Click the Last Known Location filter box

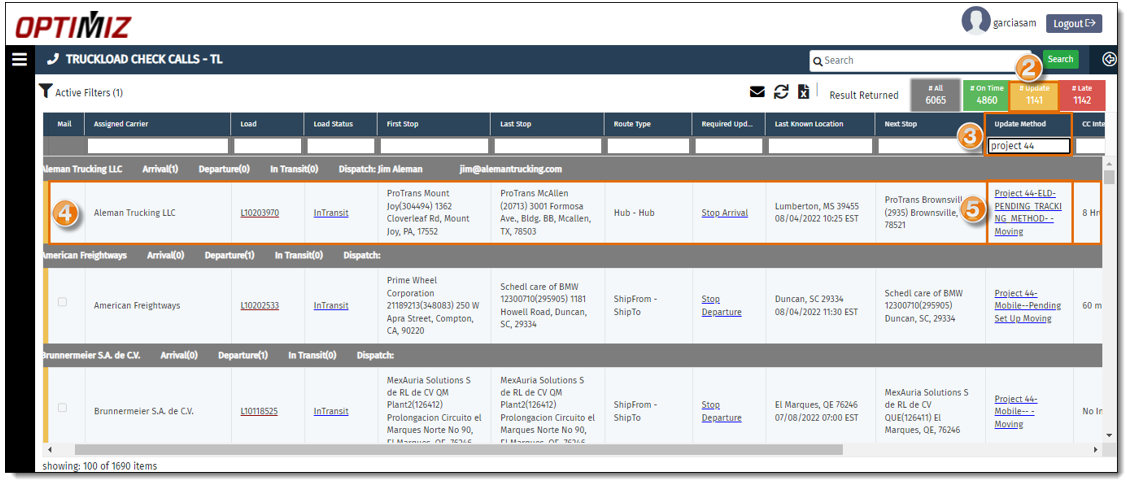(x=821, y=146)
